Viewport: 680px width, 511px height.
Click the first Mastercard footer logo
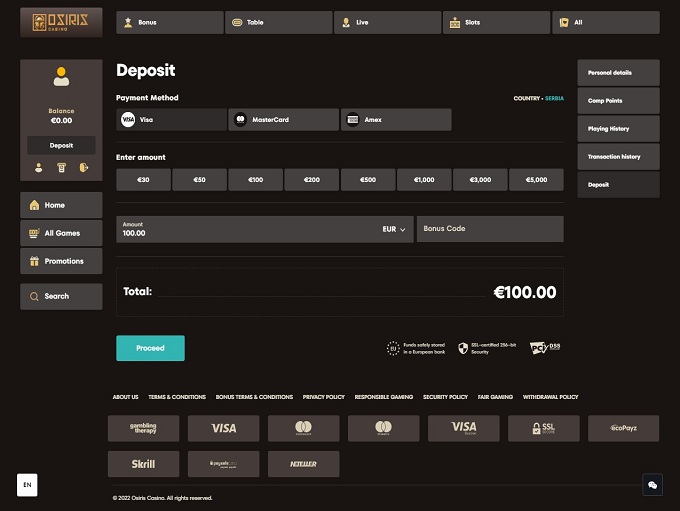point(304,428)
